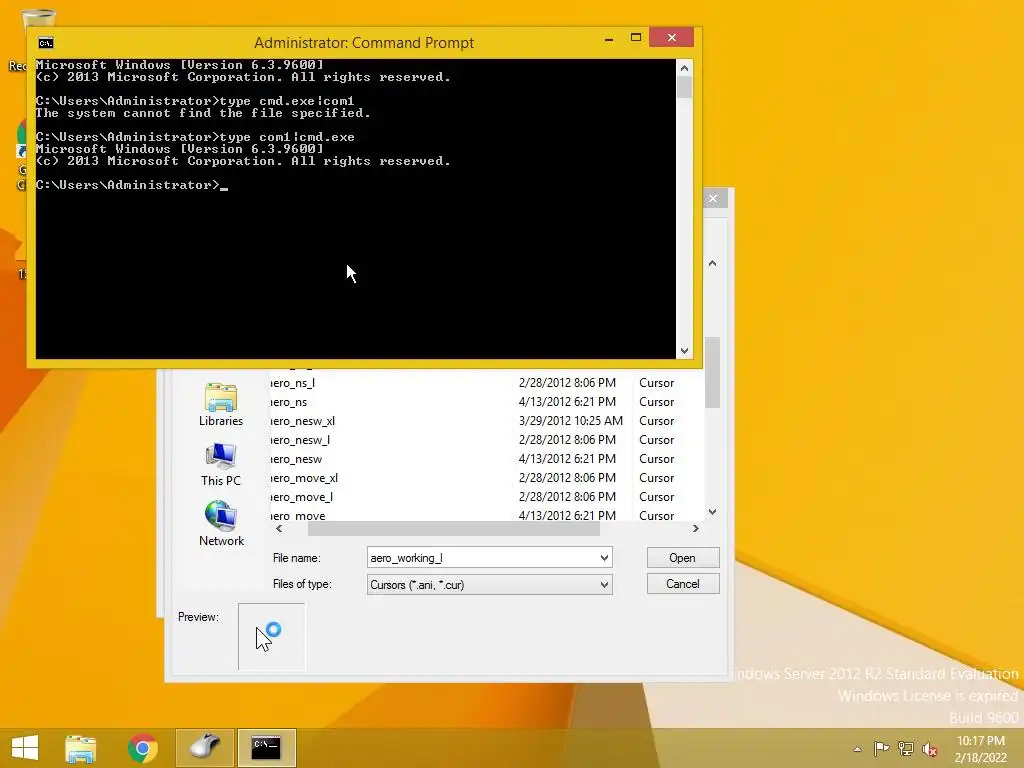Click the Cursor type of aero_move_l

coord(656,496)
